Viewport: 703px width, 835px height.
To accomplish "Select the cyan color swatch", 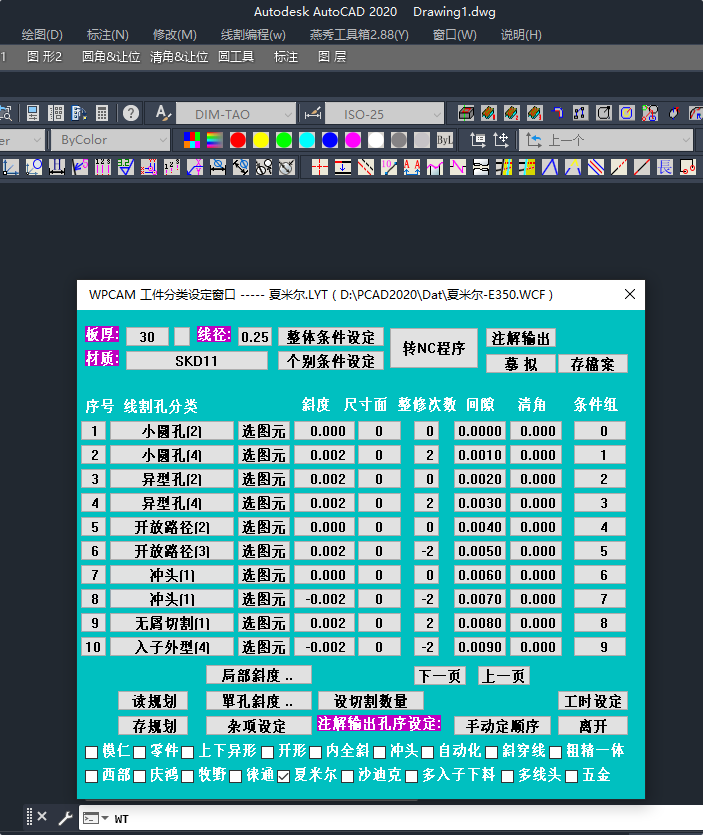I will pyautogui.click(x=307, y=140).
